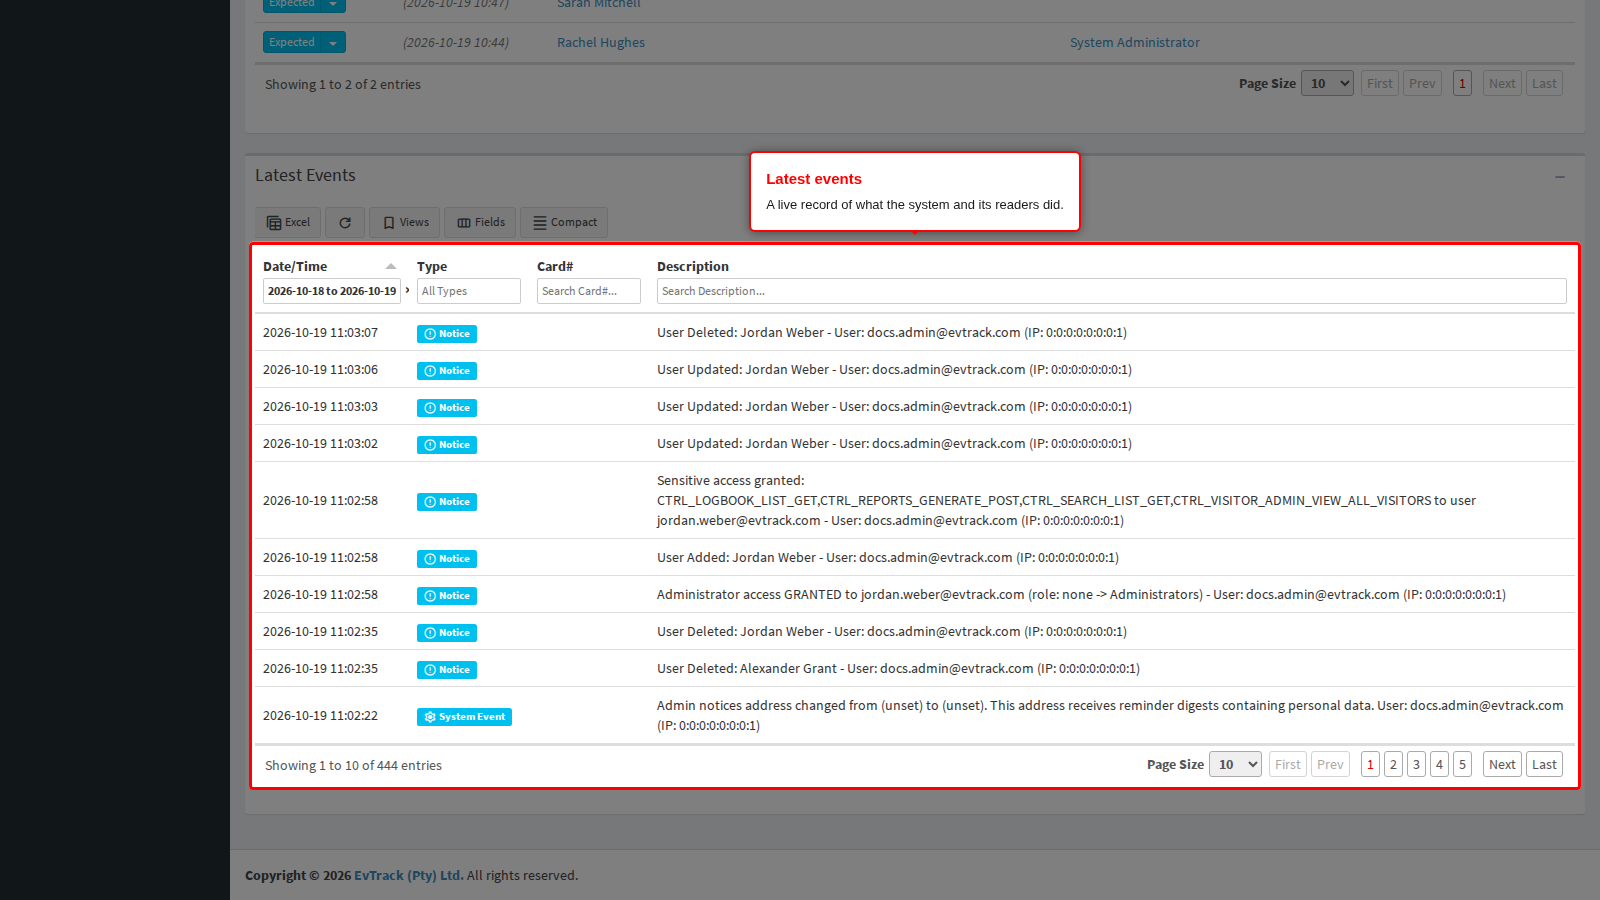Click the 2026-10-19 11:02:22 timestamp
The width and height of the screenshot is (1600, 900).
coord(320,716)
